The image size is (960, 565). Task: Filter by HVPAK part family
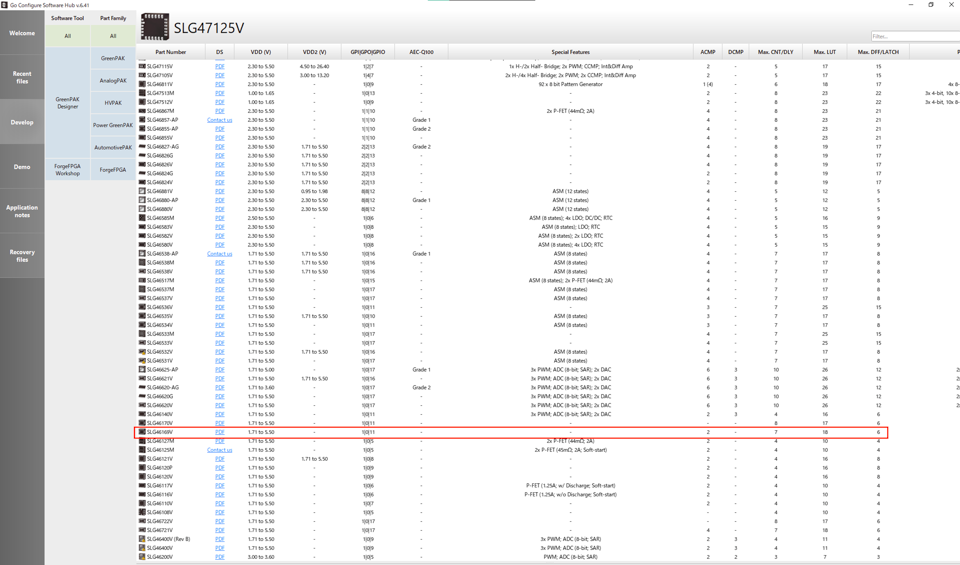click(x=113, y=103)
